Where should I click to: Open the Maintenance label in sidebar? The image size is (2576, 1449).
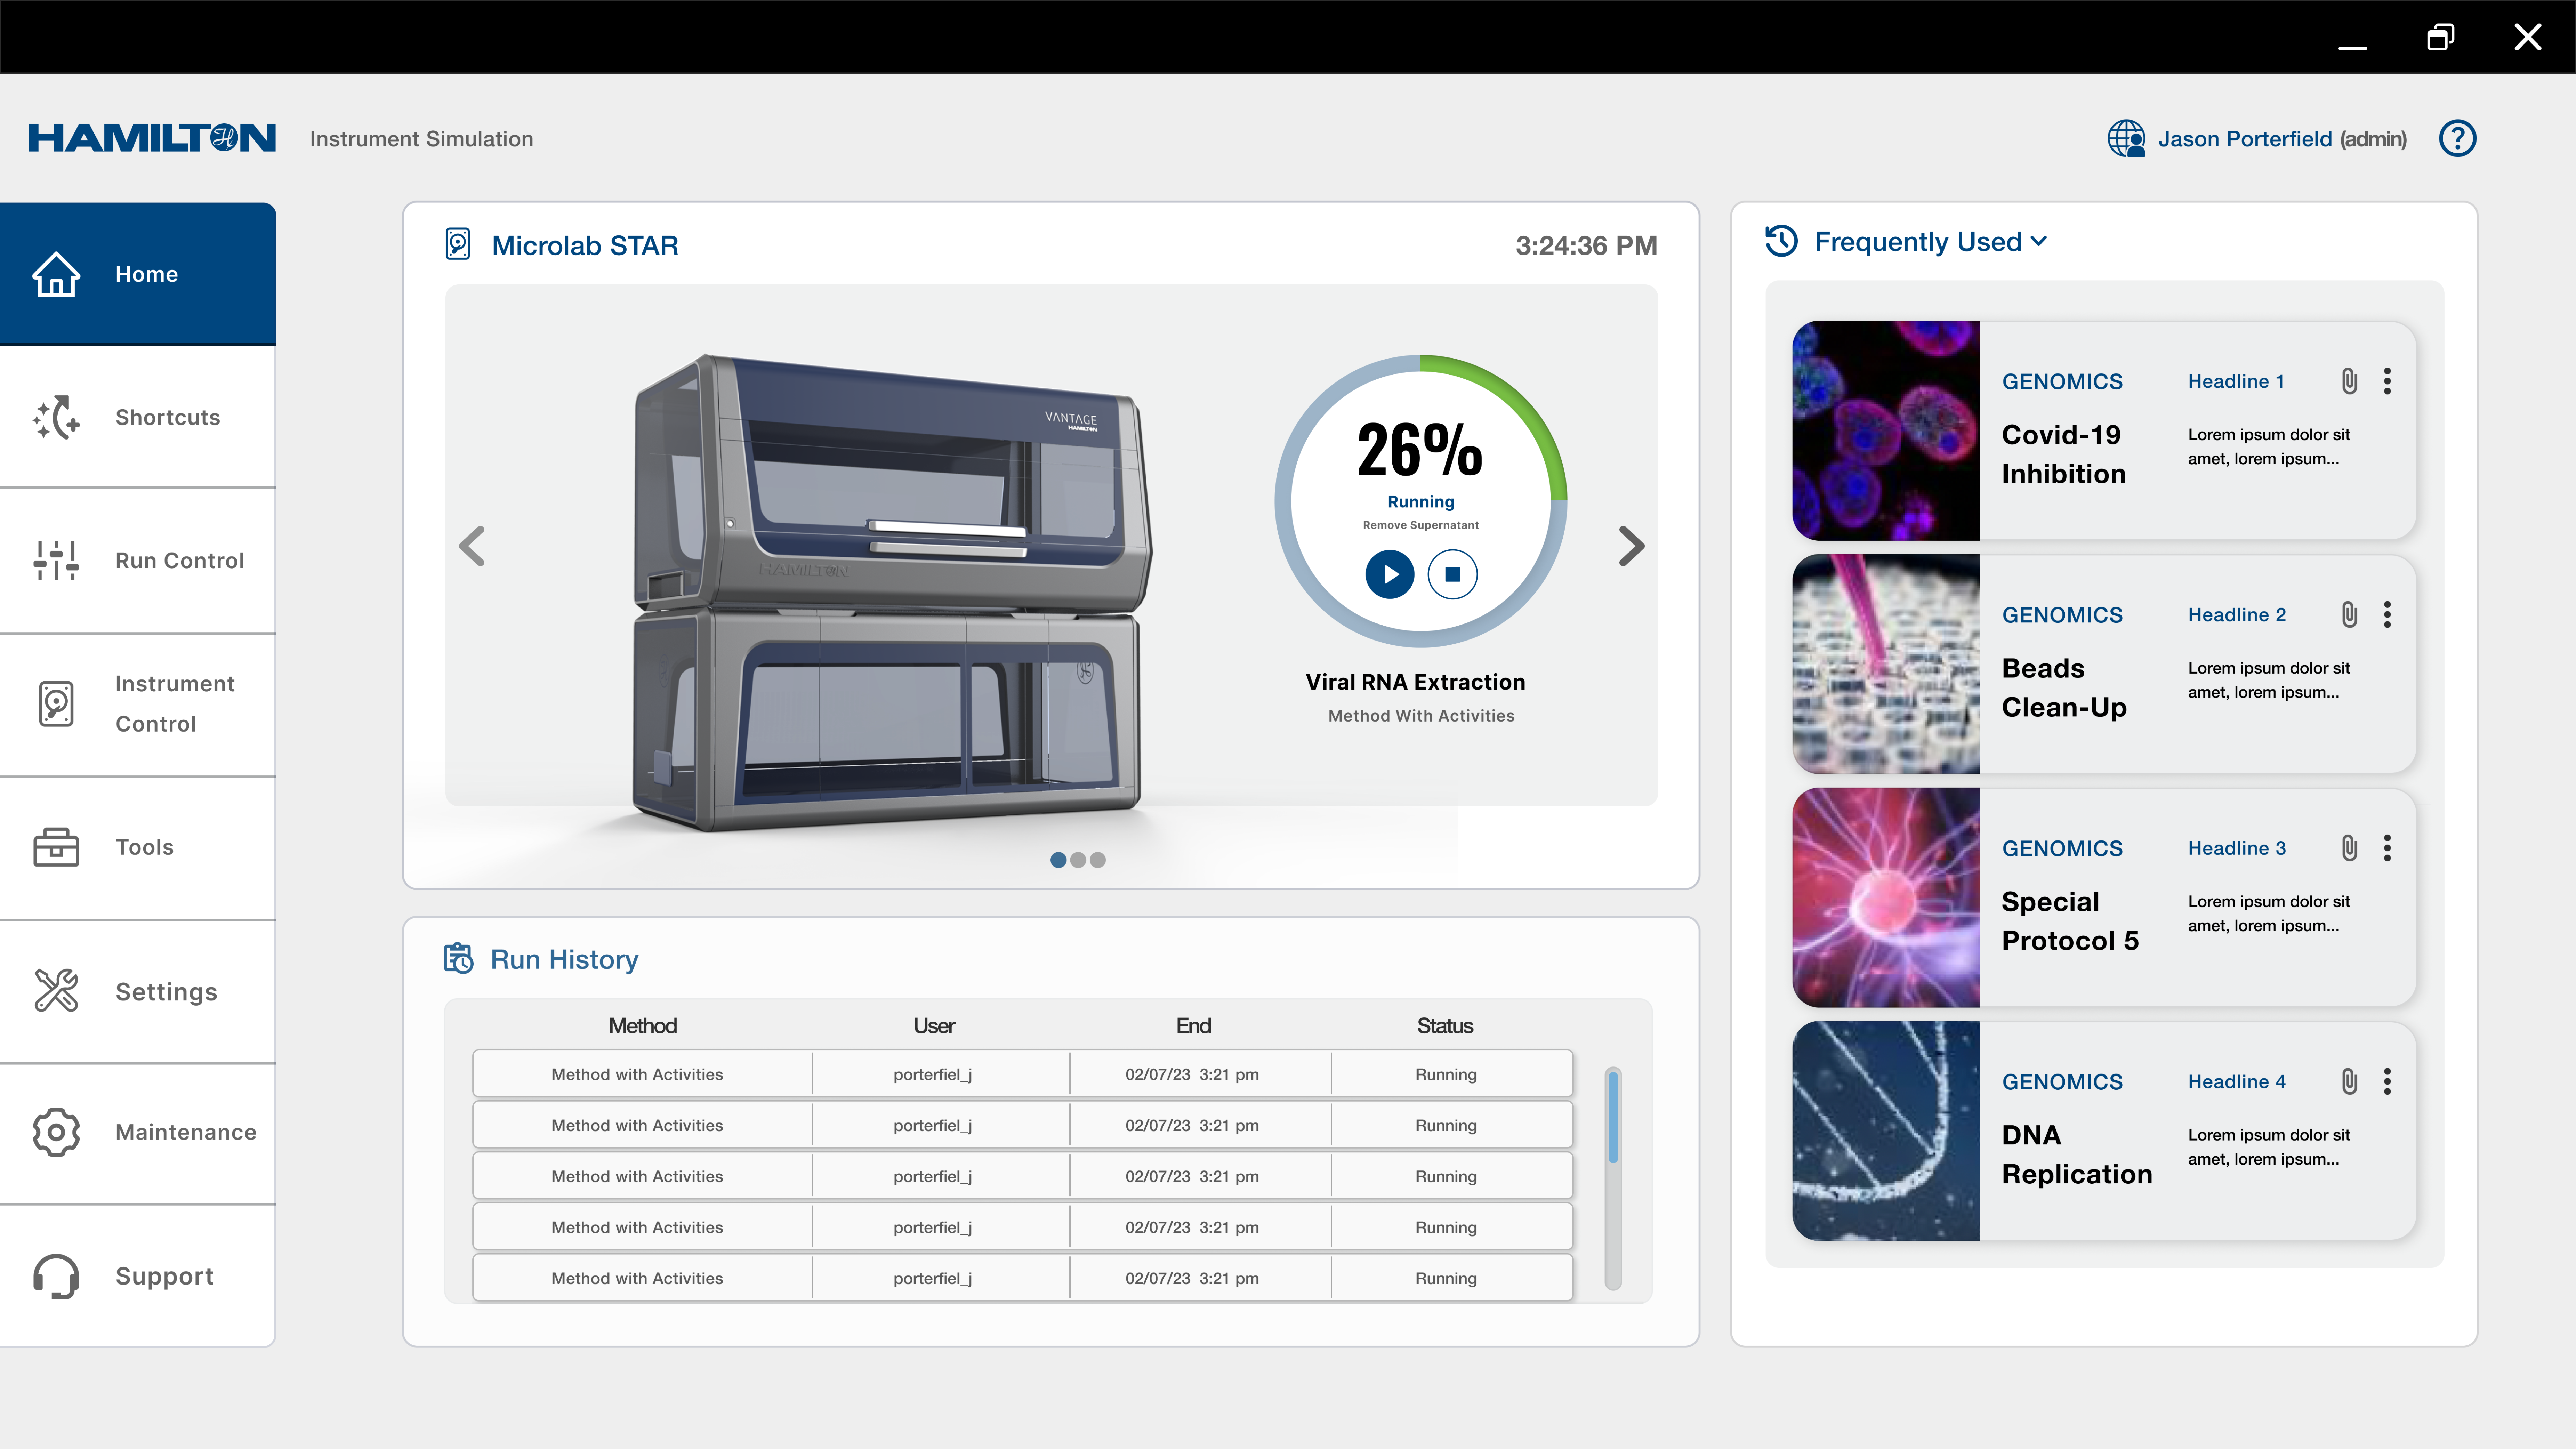(186, 1132)
